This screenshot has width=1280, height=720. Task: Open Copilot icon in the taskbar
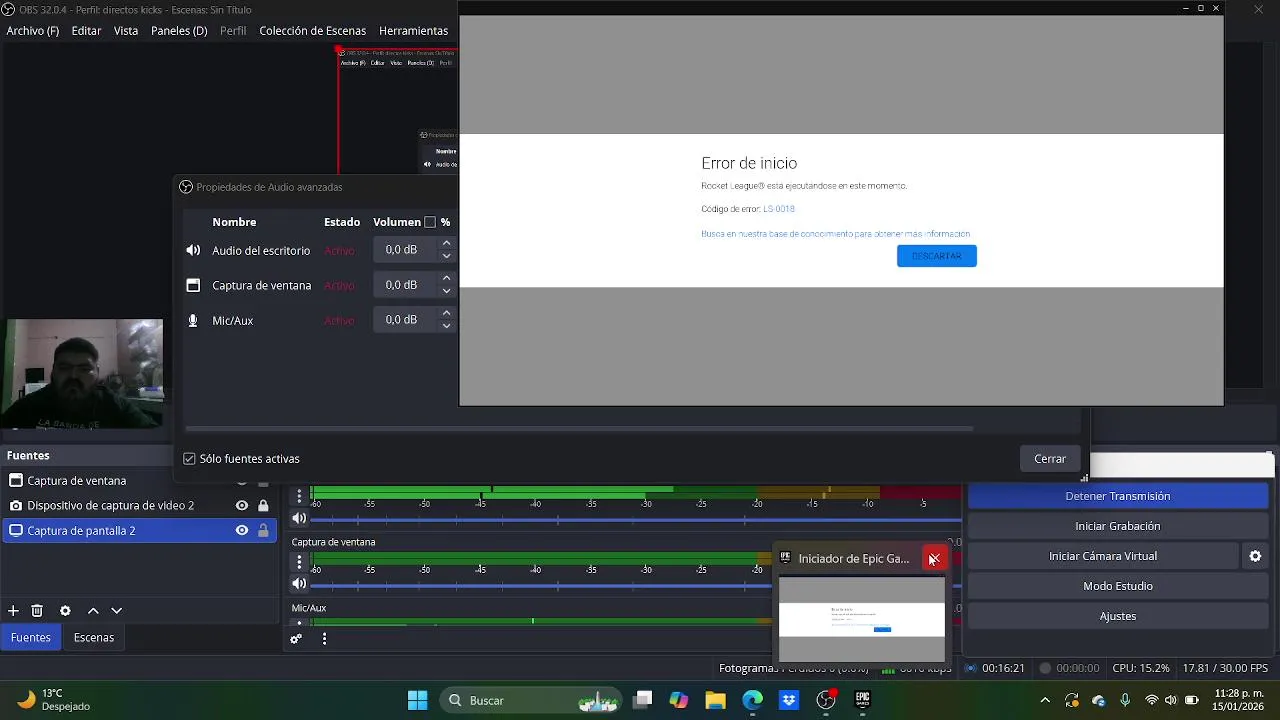(679, 700)
